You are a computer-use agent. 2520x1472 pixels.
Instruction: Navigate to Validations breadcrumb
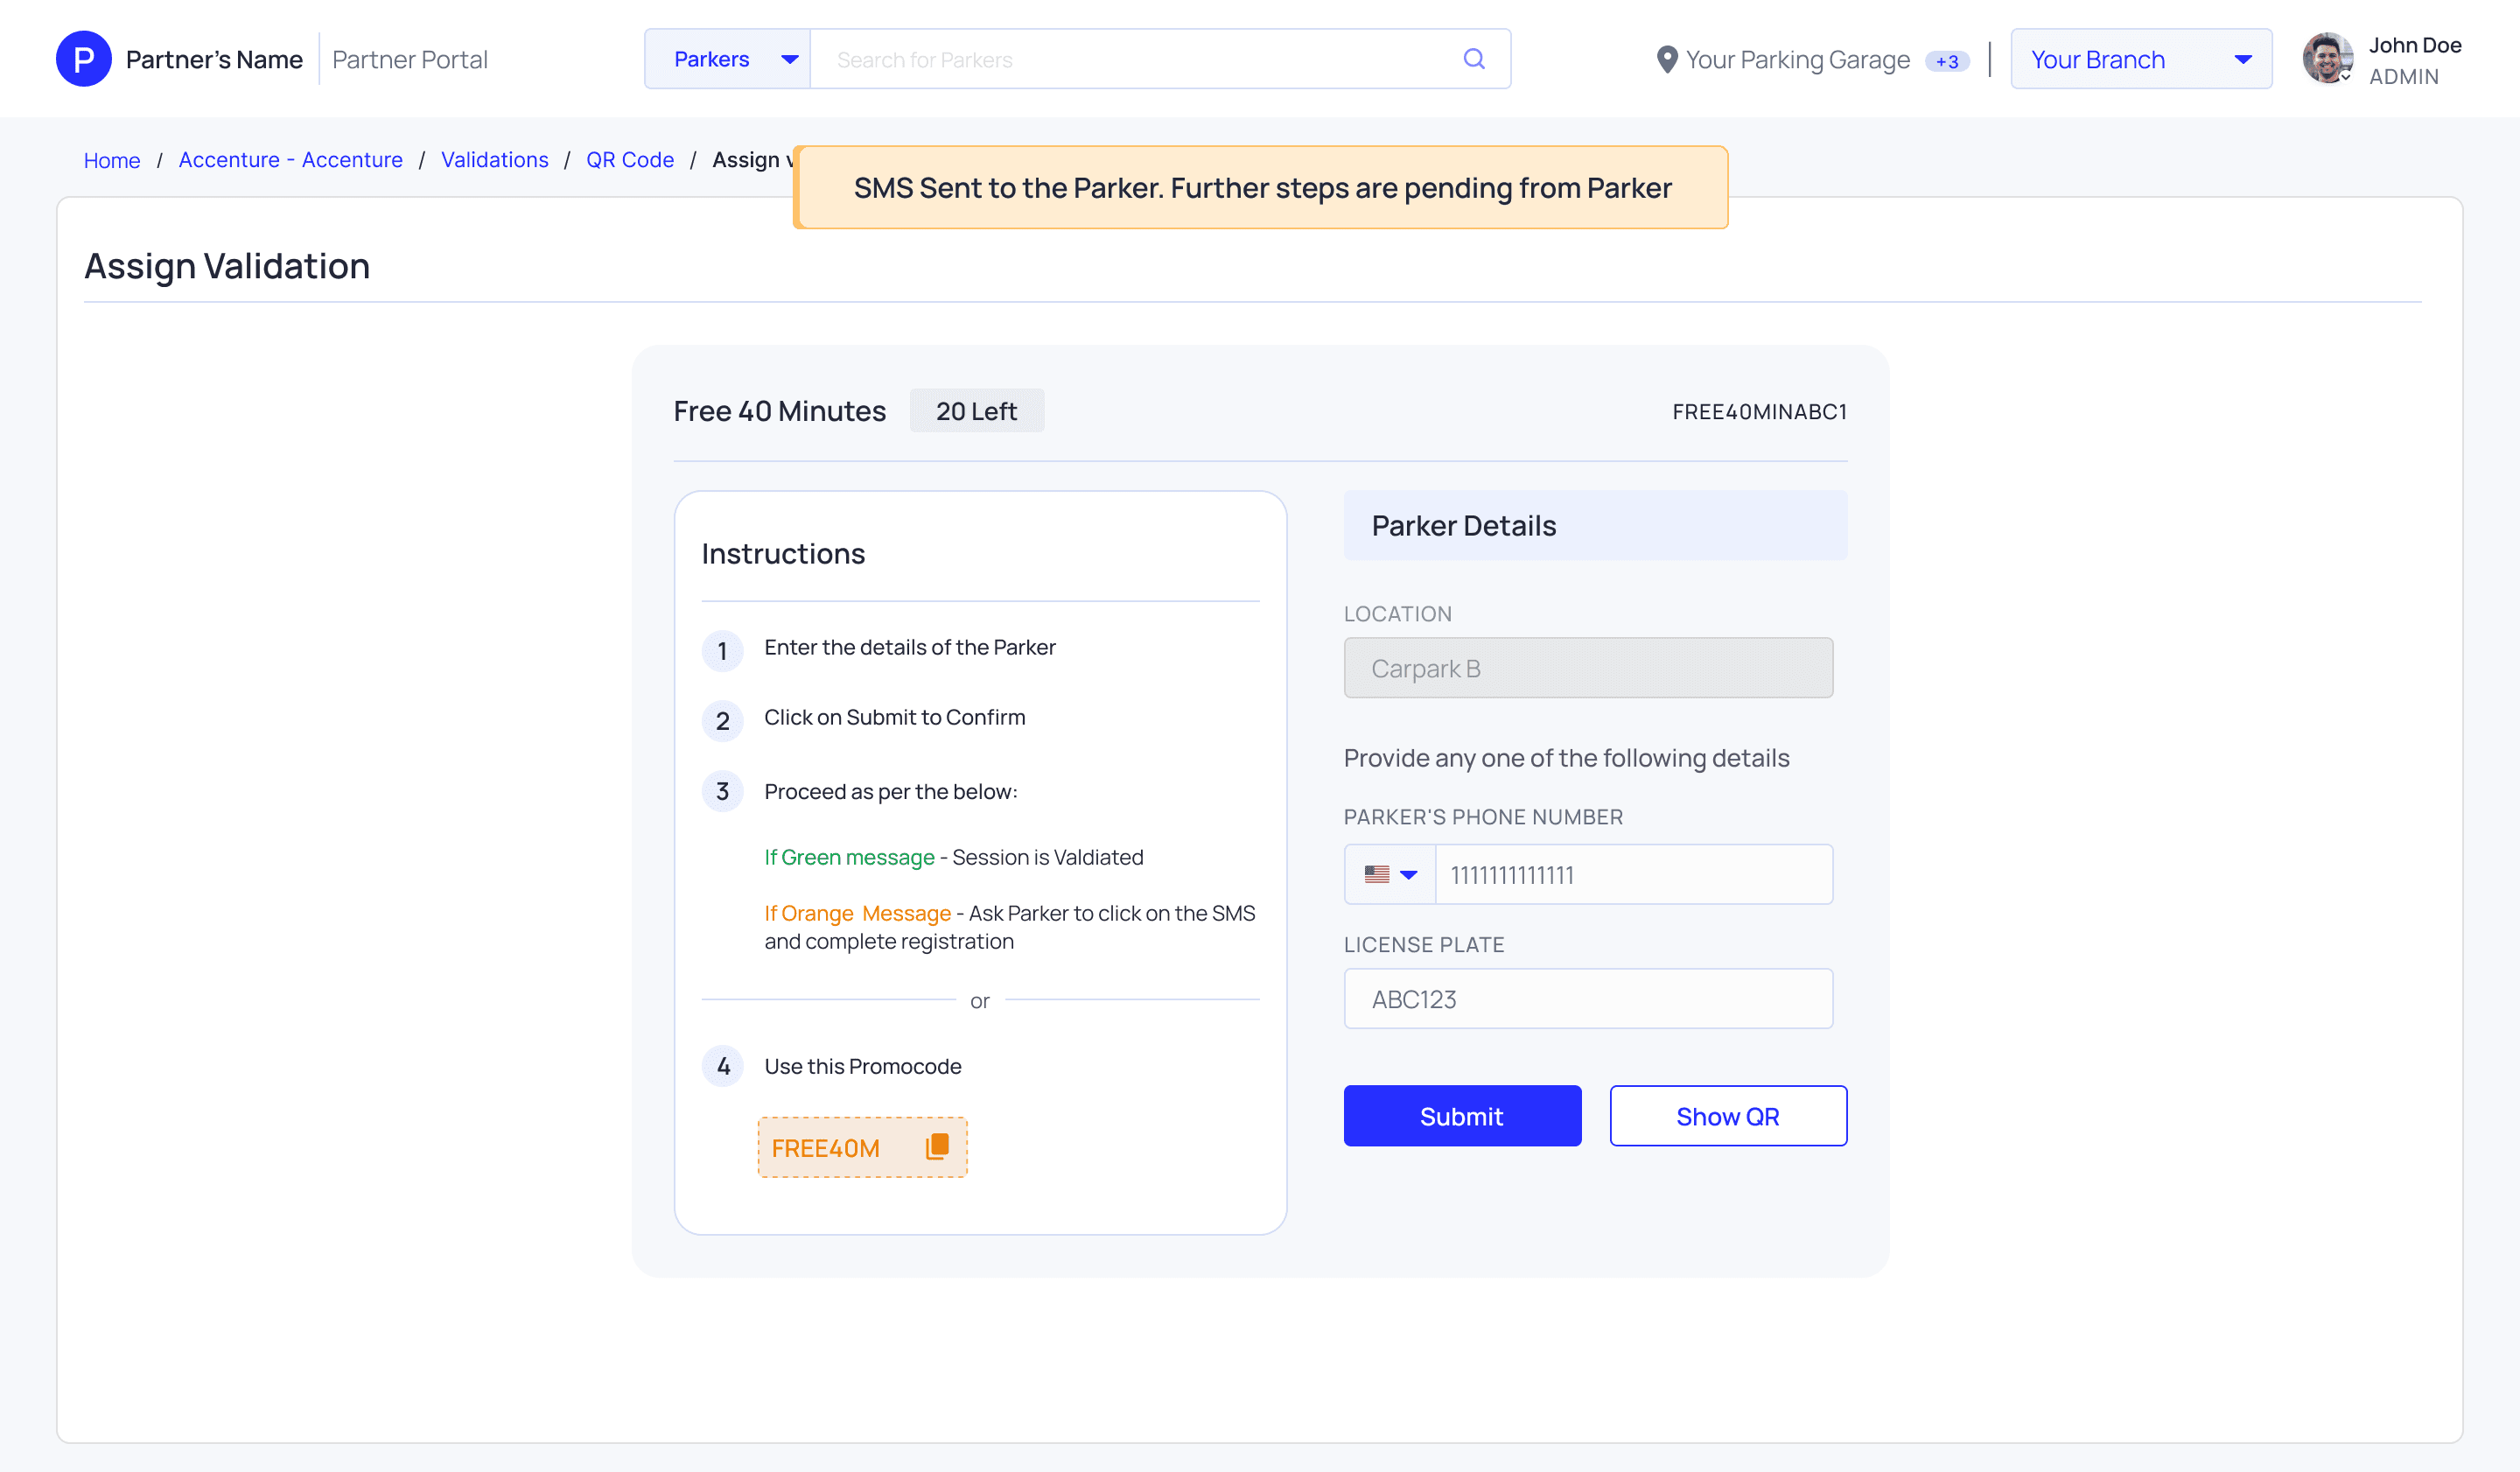tap(494, 160)
